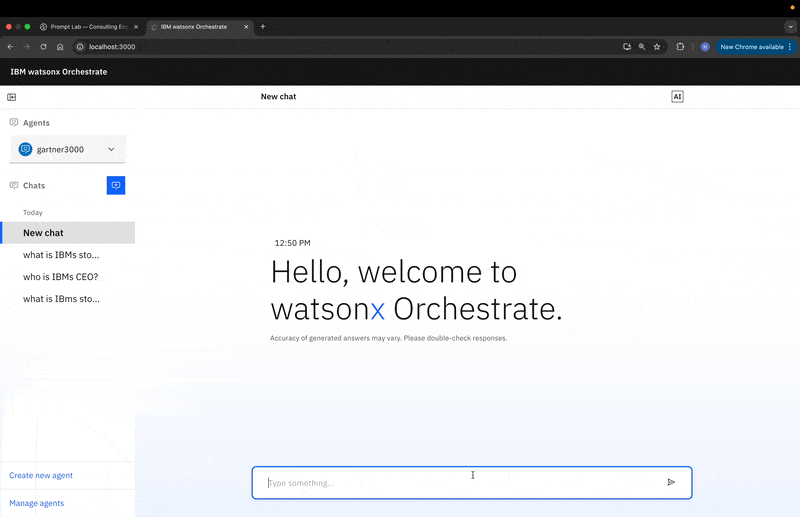The height and width of the screenshot is (517, 800).
Task: Close the IBM watsonx Orchestrate tab
Action: tap(246, 27)
